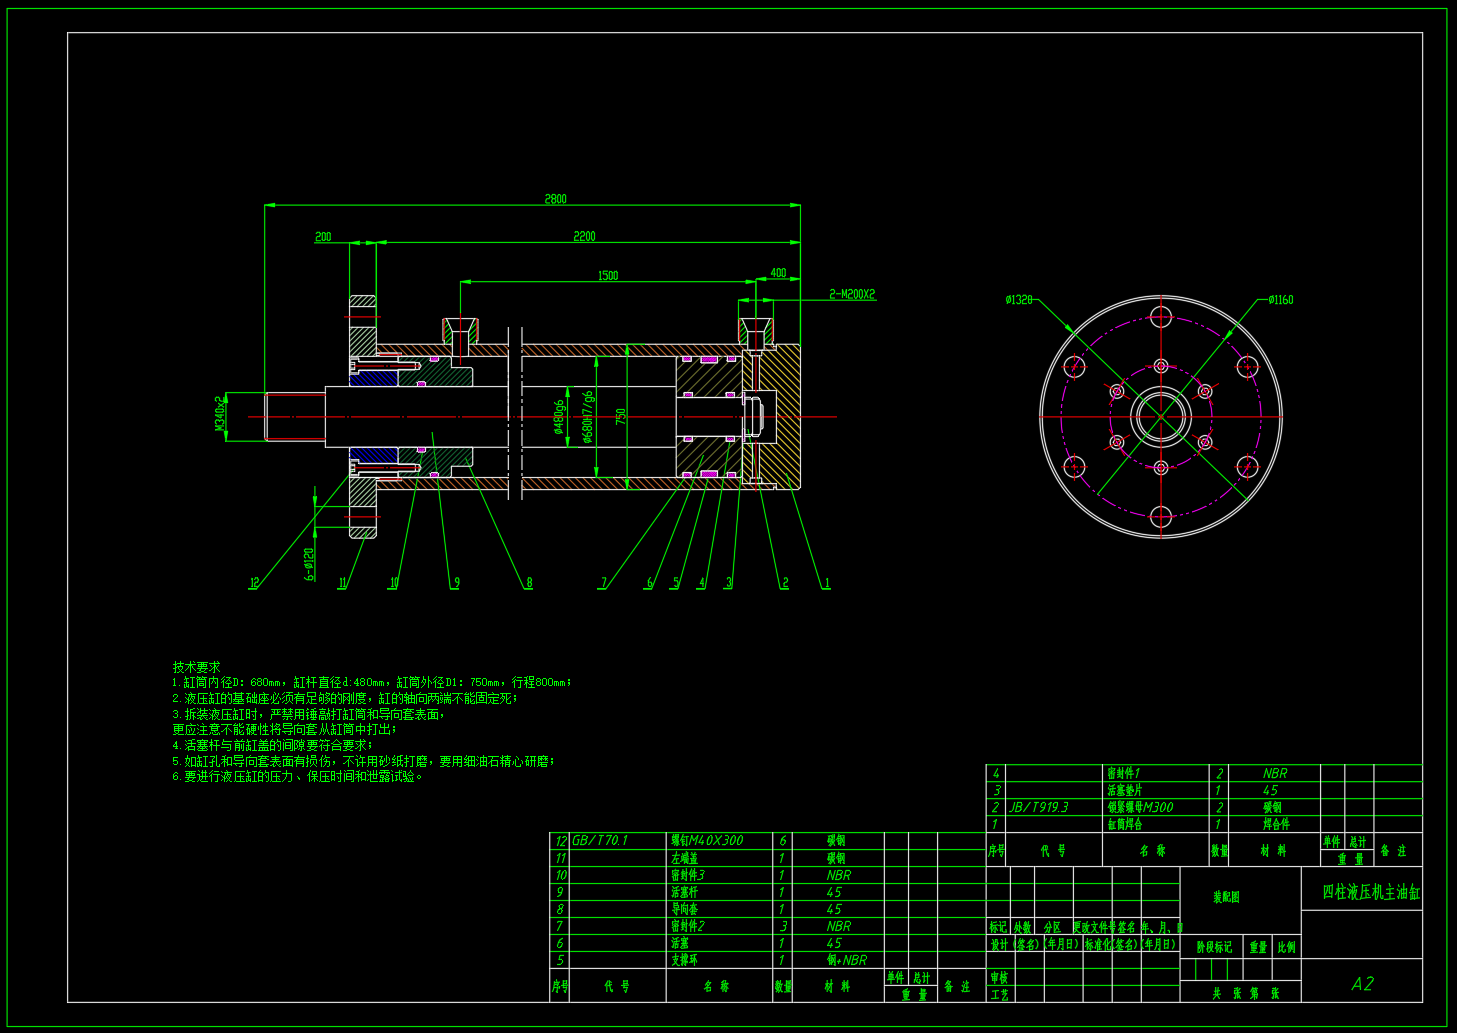Select the JB/T919.3 code cell

point(1039,807)
